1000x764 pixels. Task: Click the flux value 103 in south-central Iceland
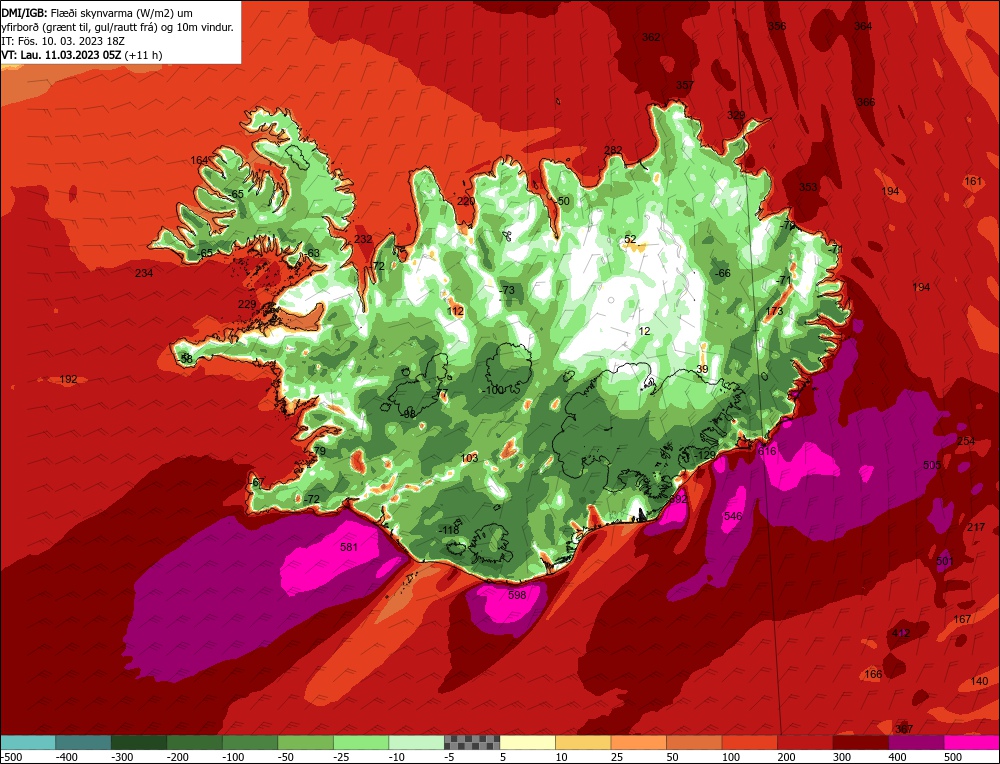(x=469, y=458)
